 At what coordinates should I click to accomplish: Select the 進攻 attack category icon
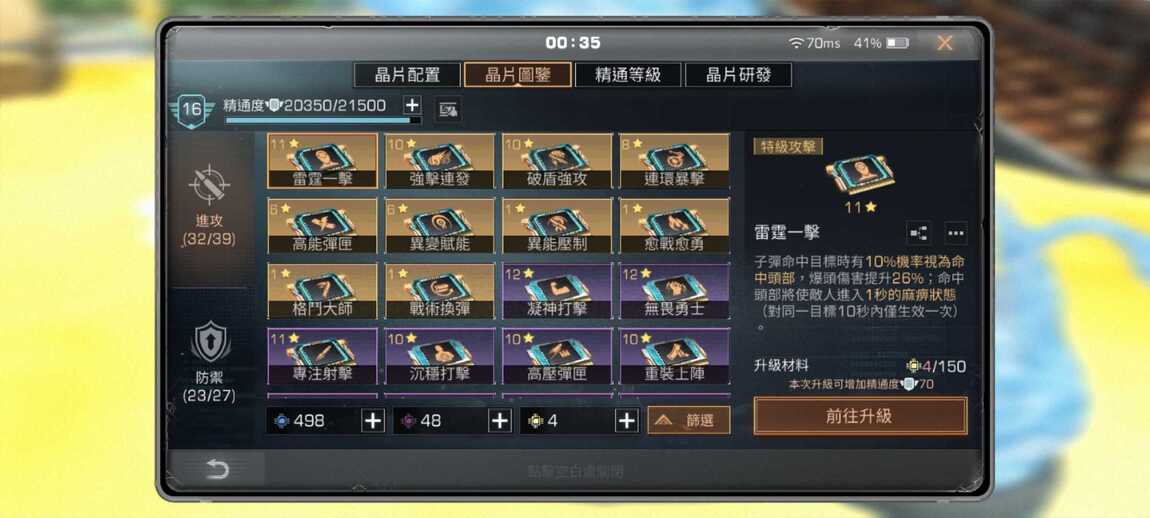[x=210, y=184]
